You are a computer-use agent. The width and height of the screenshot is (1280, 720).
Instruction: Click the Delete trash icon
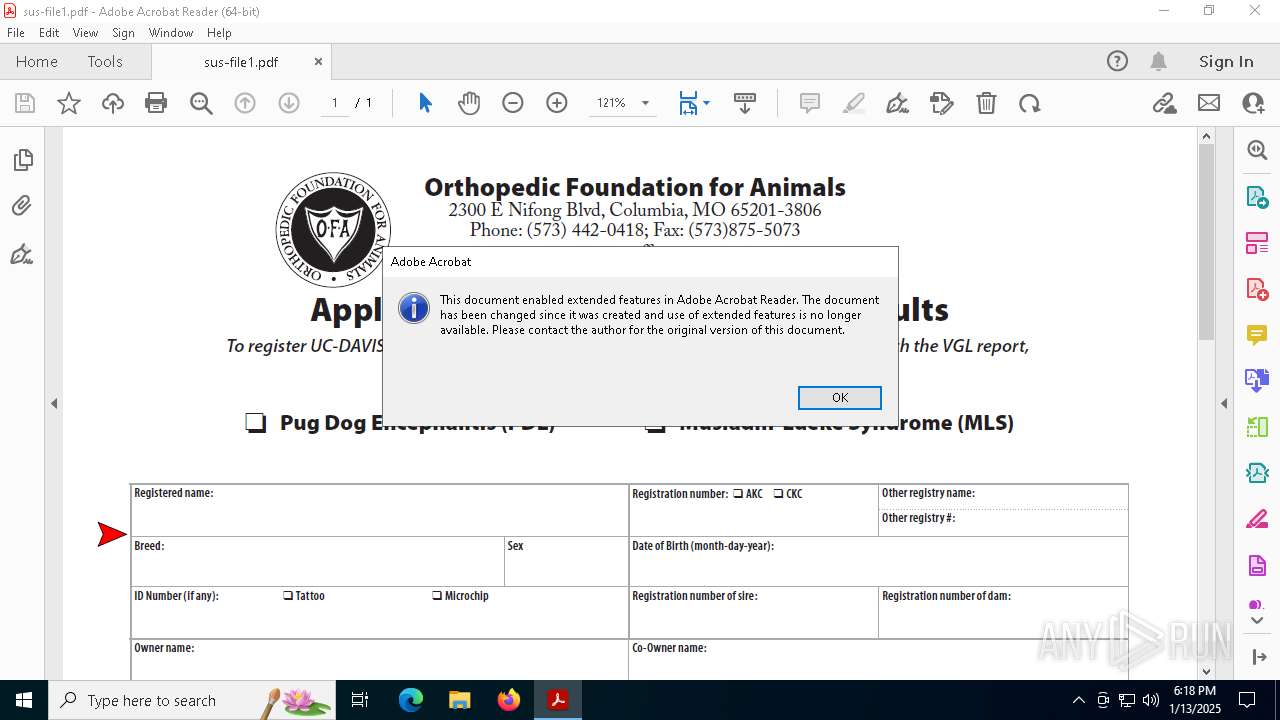point(986,103)
